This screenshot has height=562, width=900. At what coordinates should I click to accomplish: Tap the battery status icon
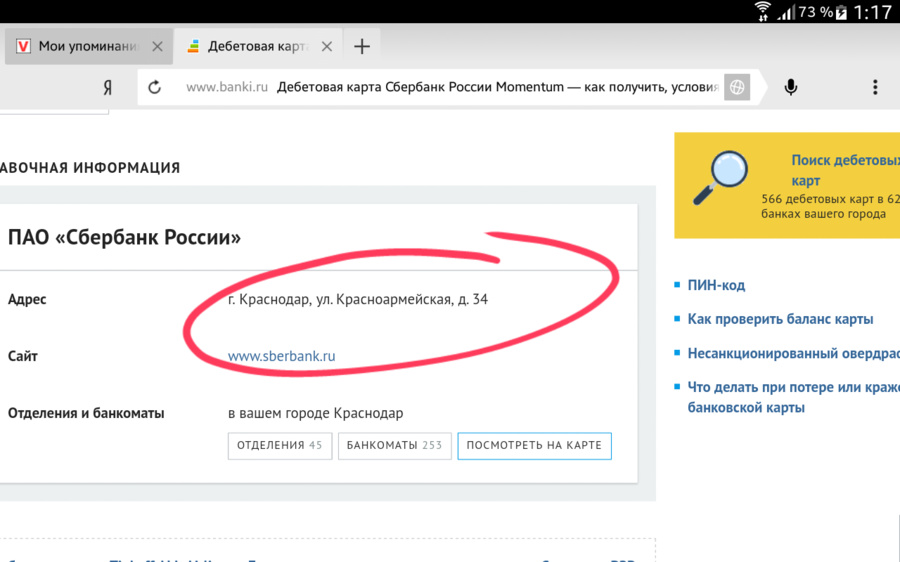[841, 12]
